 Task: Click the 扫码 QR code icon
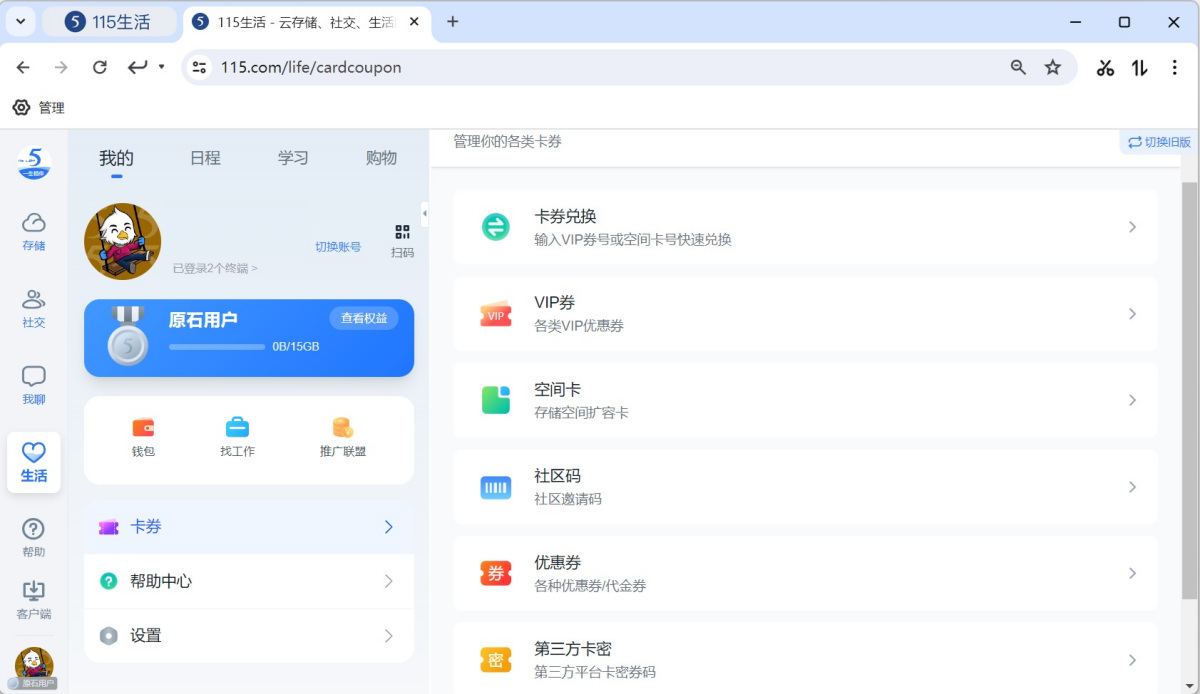click(x=402, y=232)
